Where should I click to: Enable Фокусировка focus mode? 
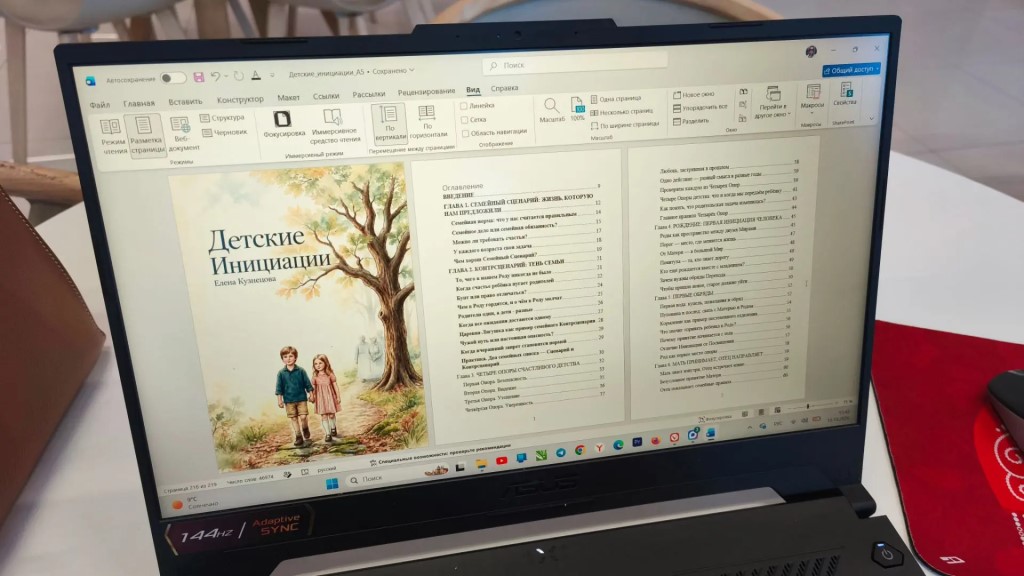point(283,124)
